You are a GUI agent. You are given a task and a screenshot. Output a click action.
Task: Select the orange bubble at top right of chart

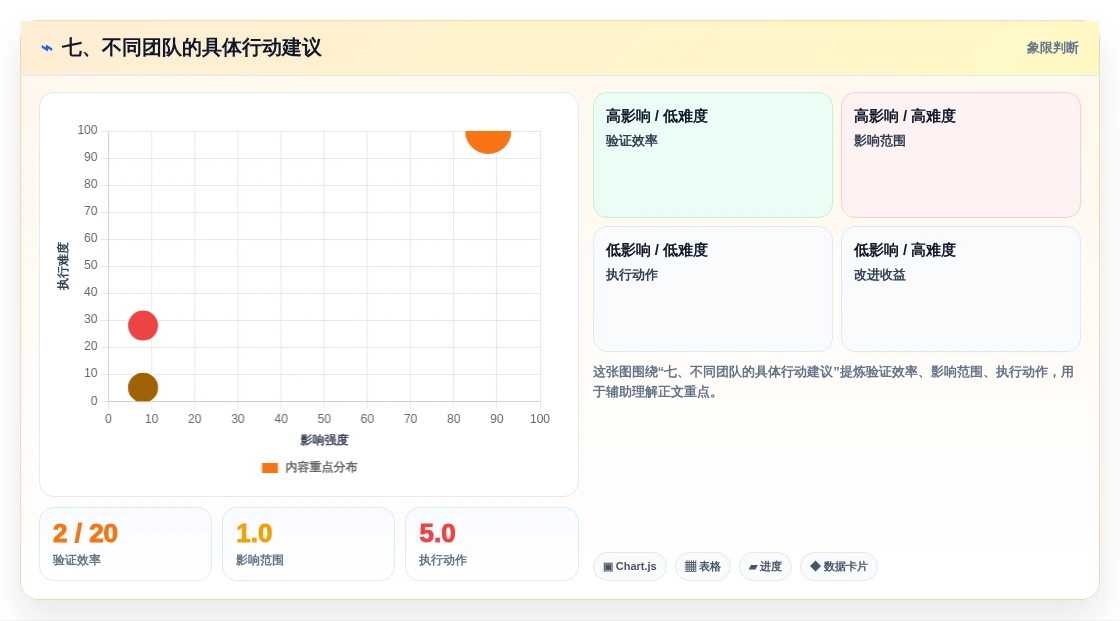[x=488, y=141]
